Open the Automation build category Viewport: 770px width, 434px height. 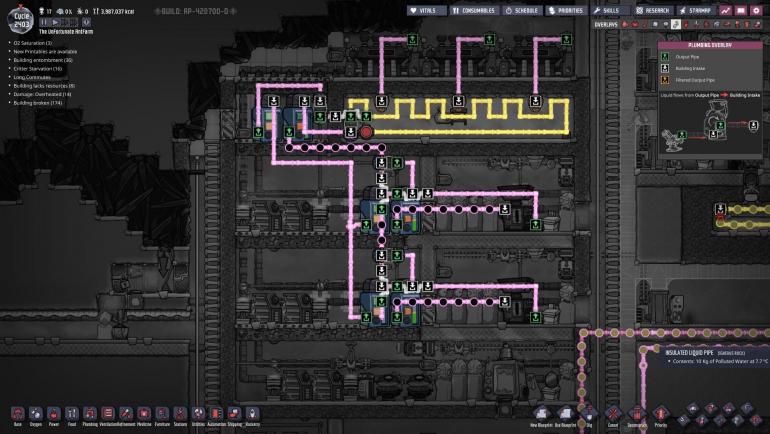coord(217,415)
